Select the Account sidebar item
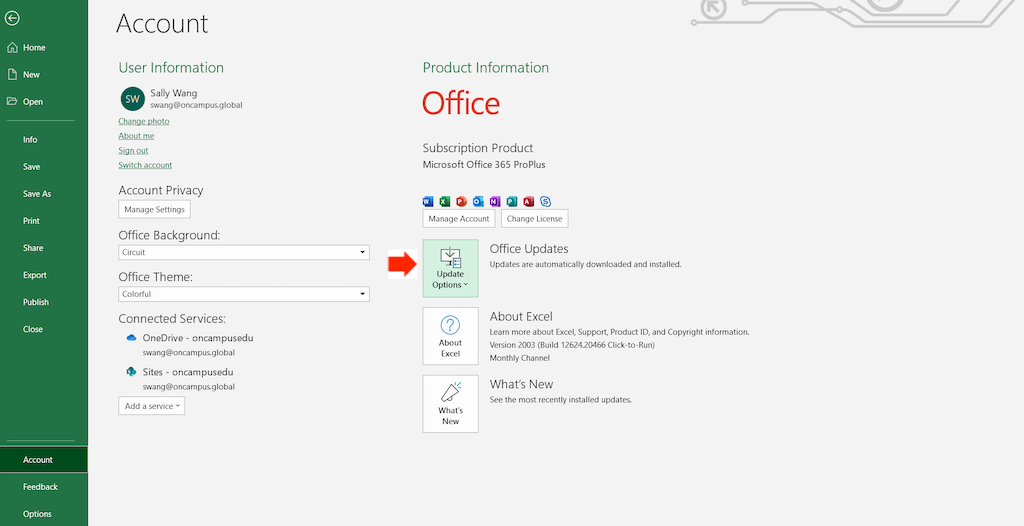 click(44, 459)
